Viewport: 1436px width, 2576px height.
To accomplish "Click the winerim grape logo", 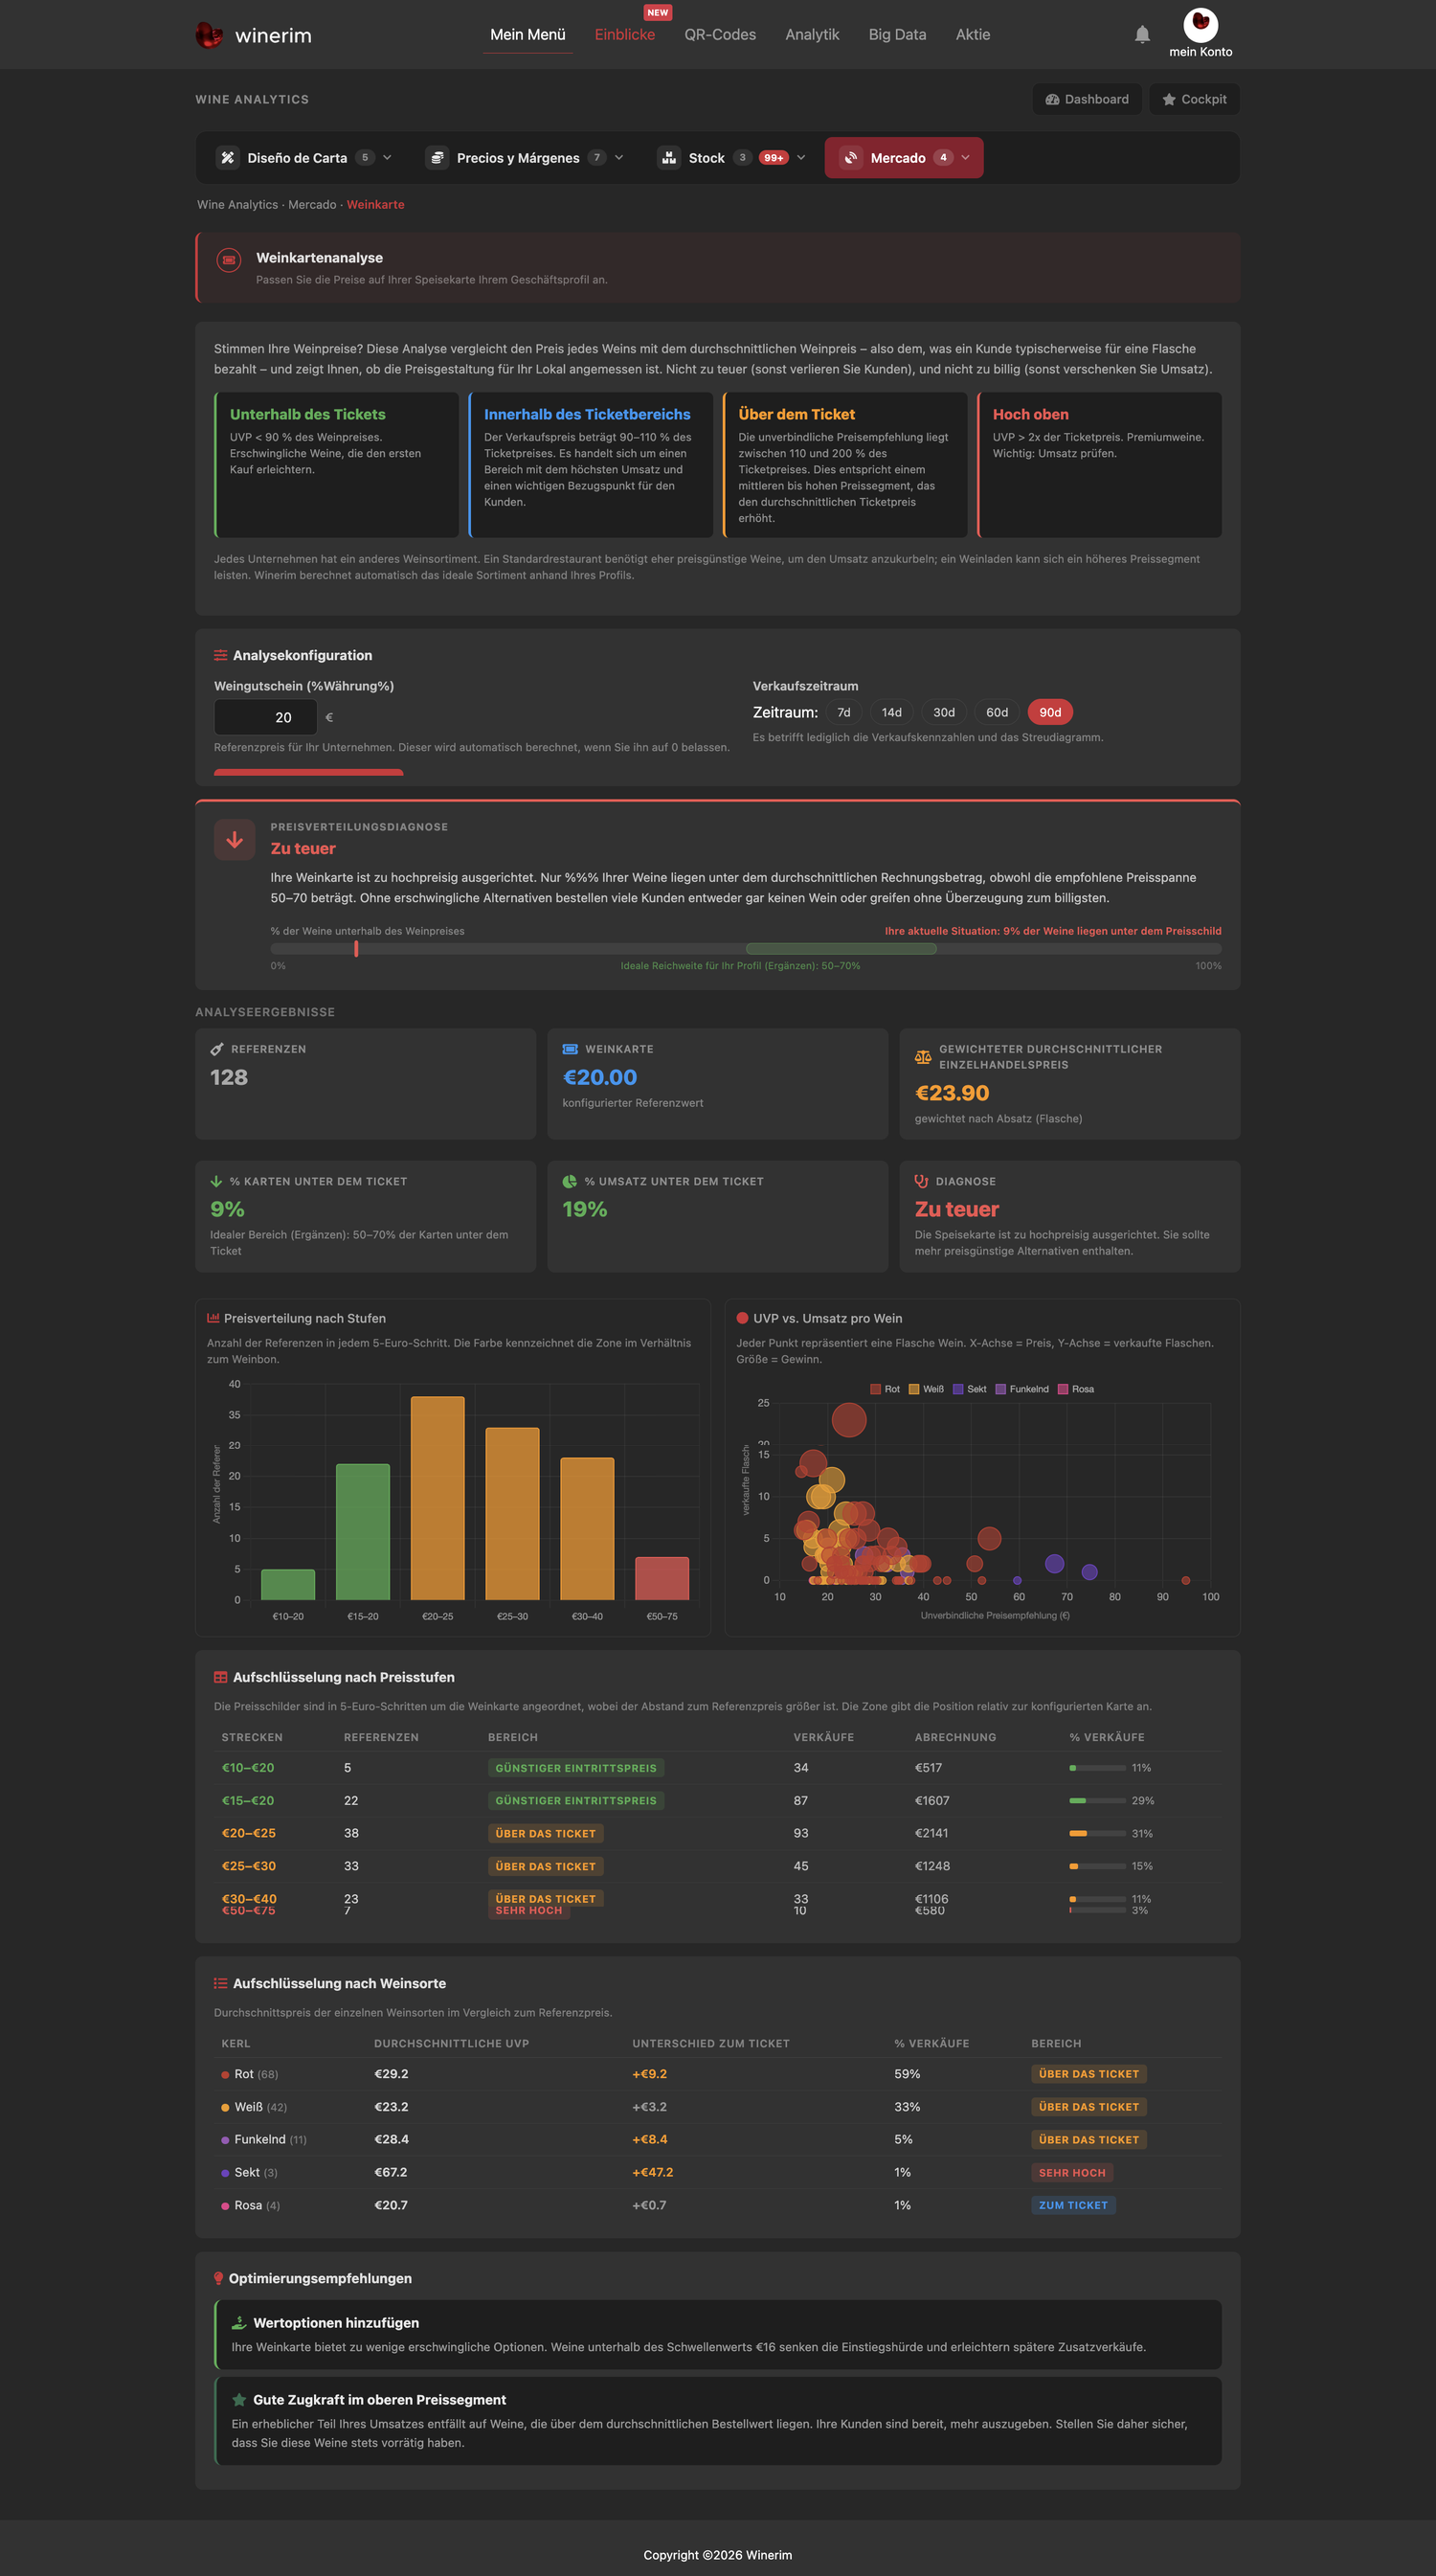I will [x=209, y=35].
